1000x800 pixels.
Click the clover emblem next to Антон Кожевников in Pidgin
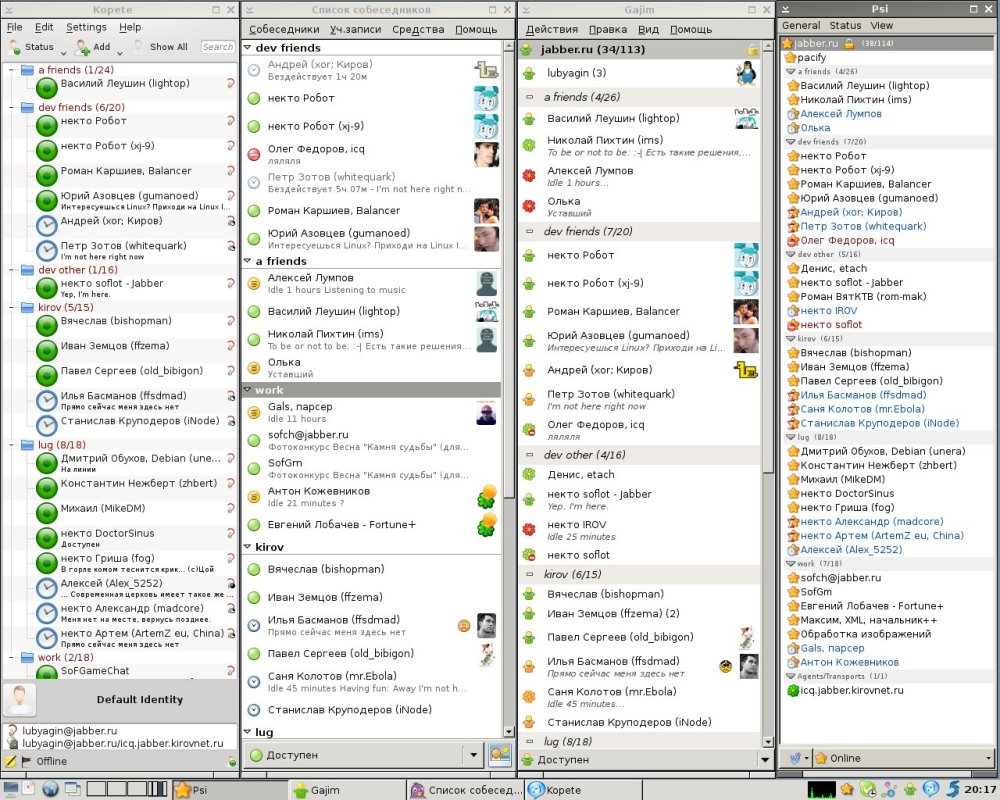[x=487, y=497]
